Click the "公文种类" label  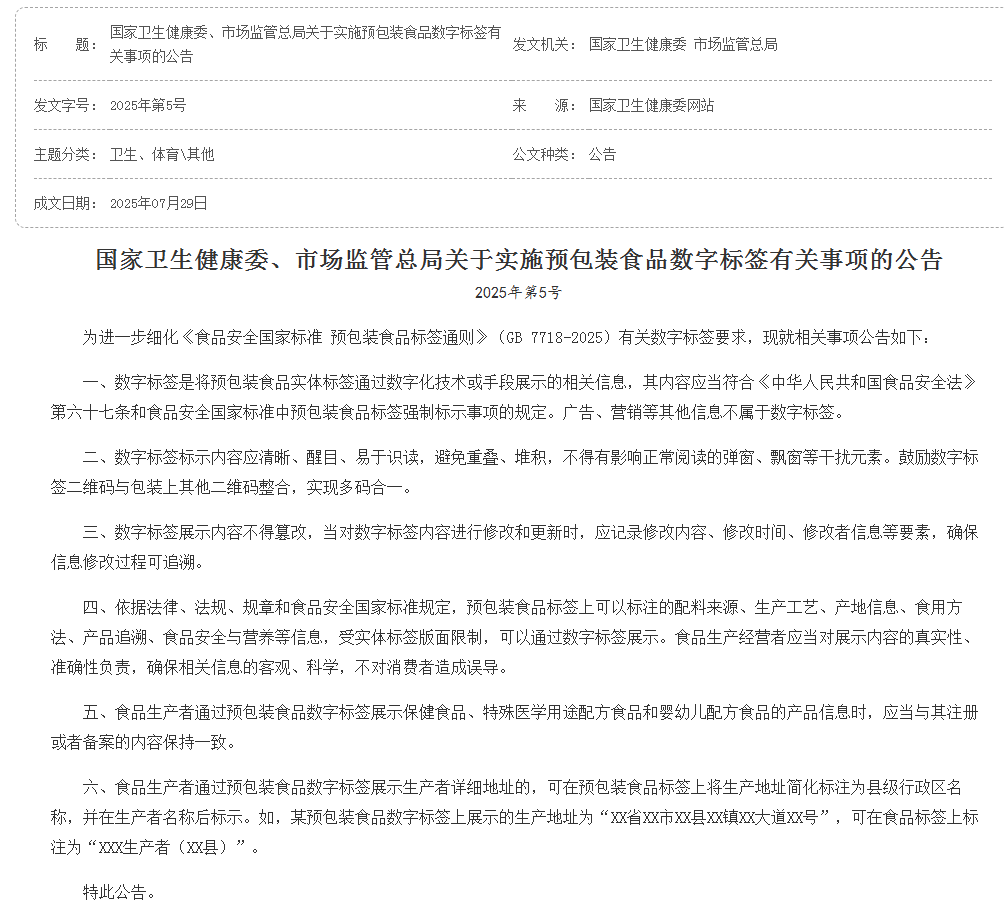click(x=541, y=154)
